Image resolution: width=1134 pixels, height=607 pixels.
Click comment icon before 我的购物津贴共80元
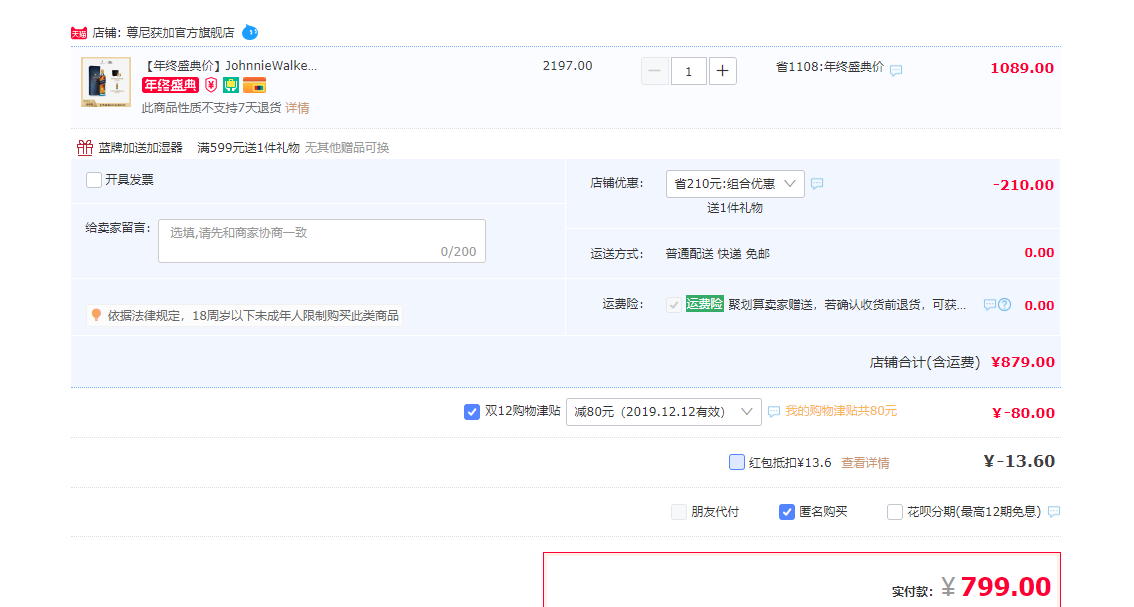coord(774,412)
